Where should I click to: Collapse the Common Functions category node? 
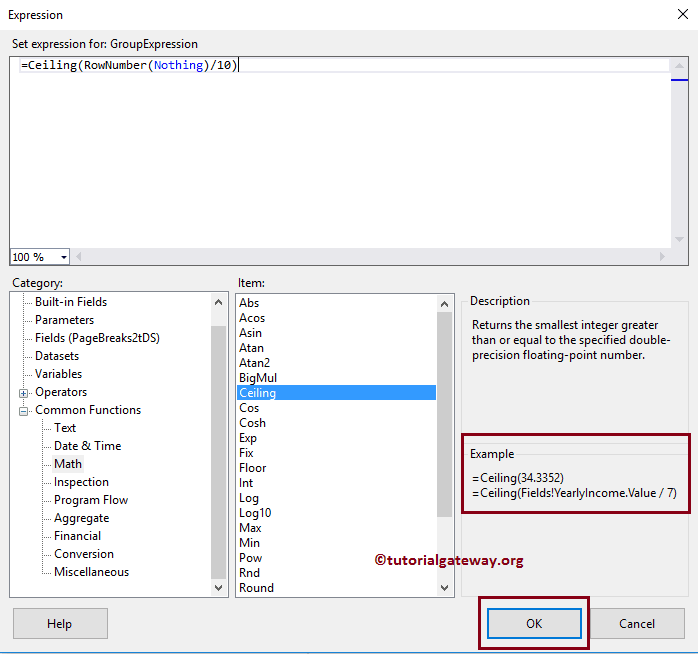pos(23,411)
